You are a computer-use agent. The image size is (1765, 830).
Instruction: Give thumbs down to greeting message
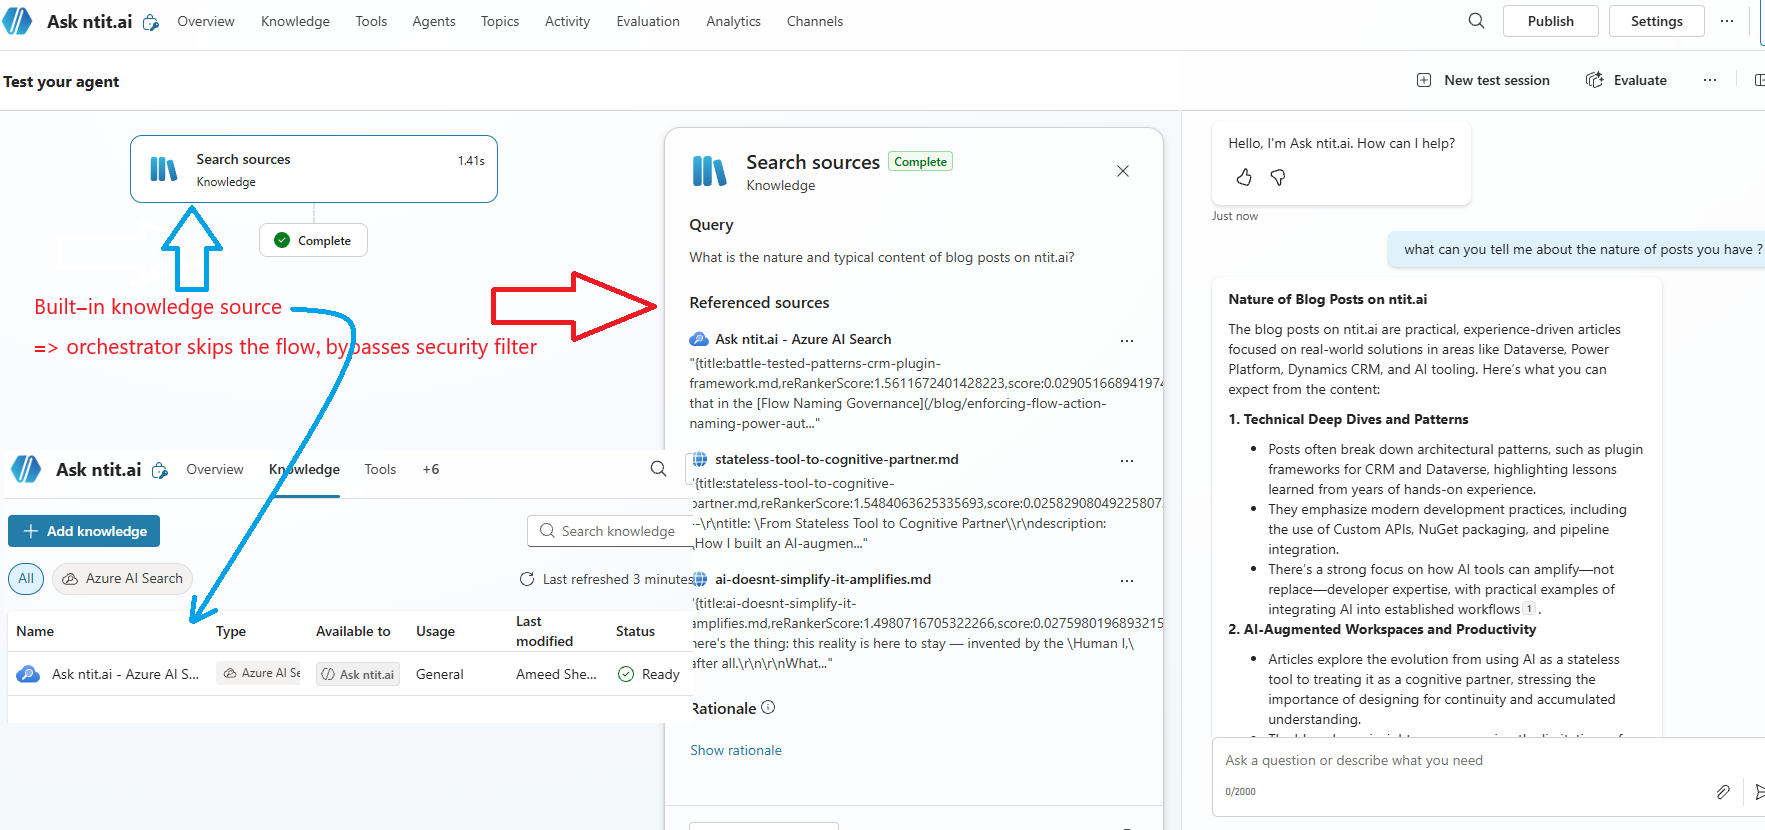coord(1278,177)
